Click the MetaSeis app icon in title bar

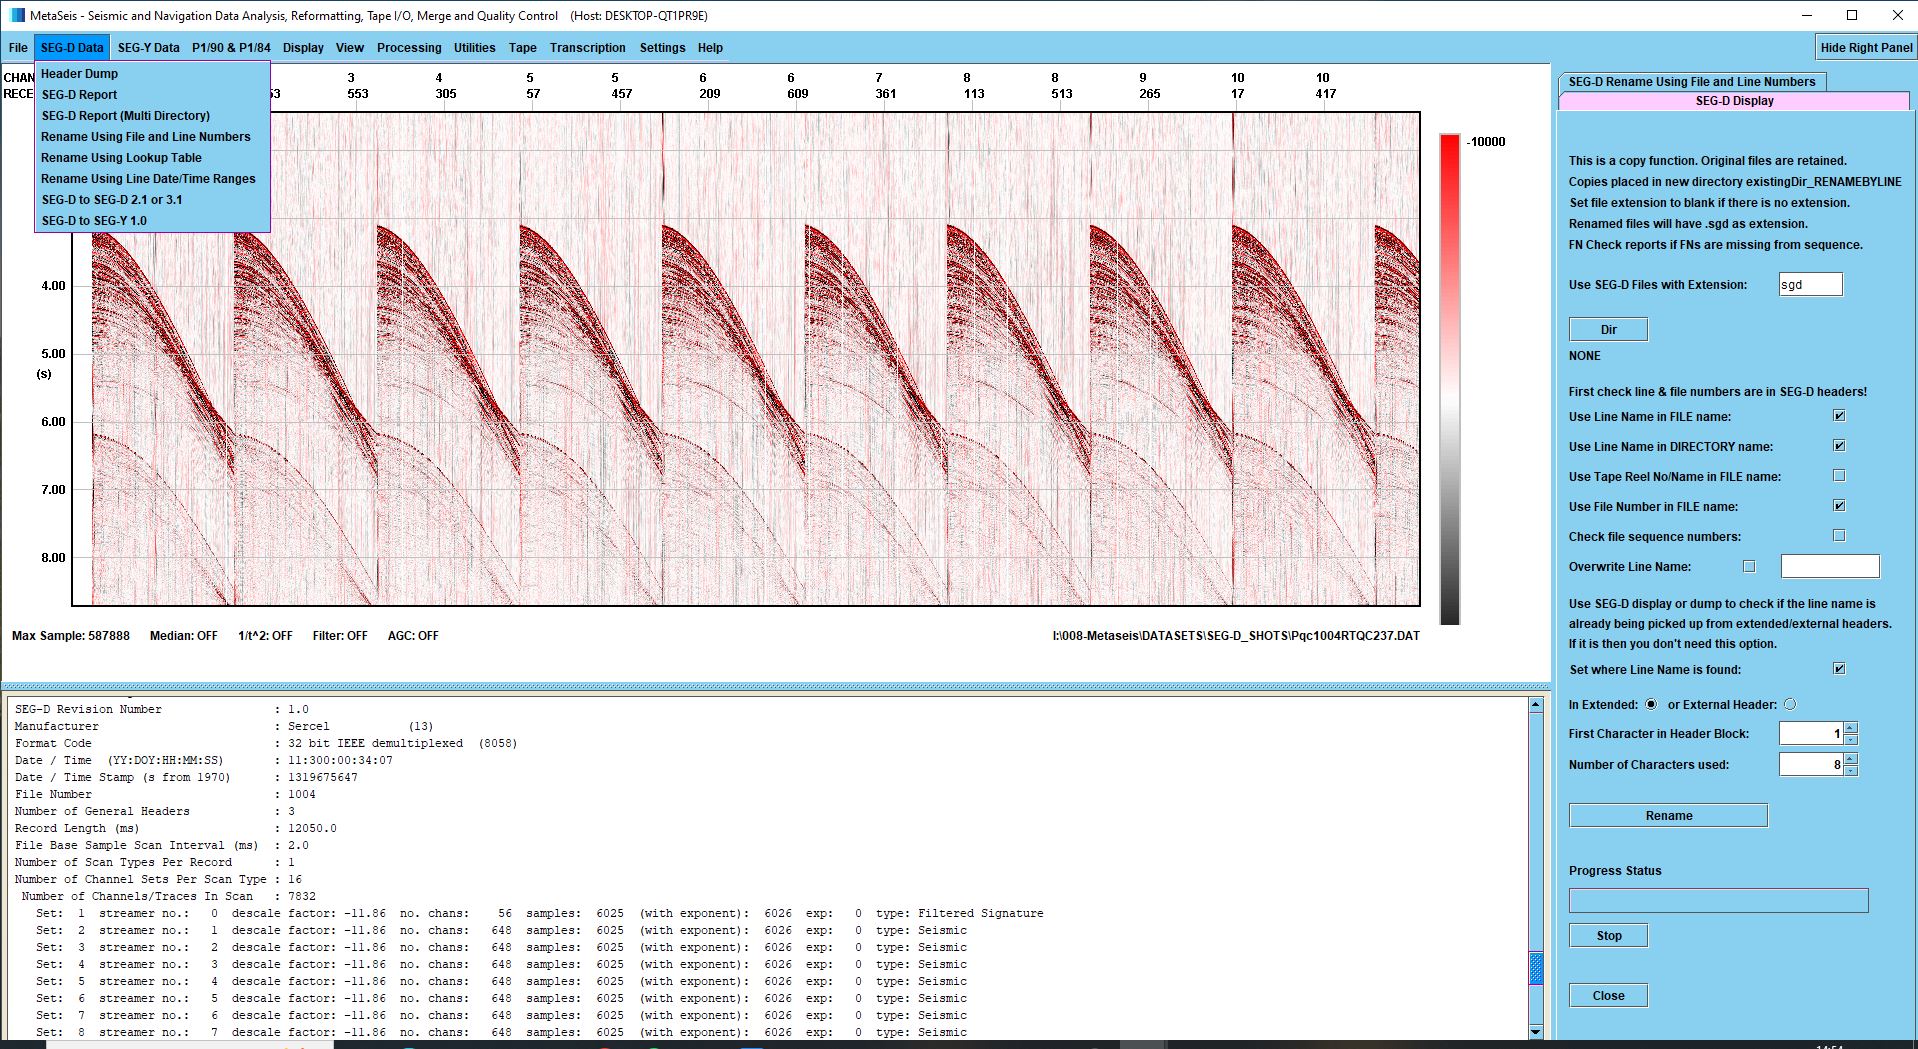tap(16, 16)
